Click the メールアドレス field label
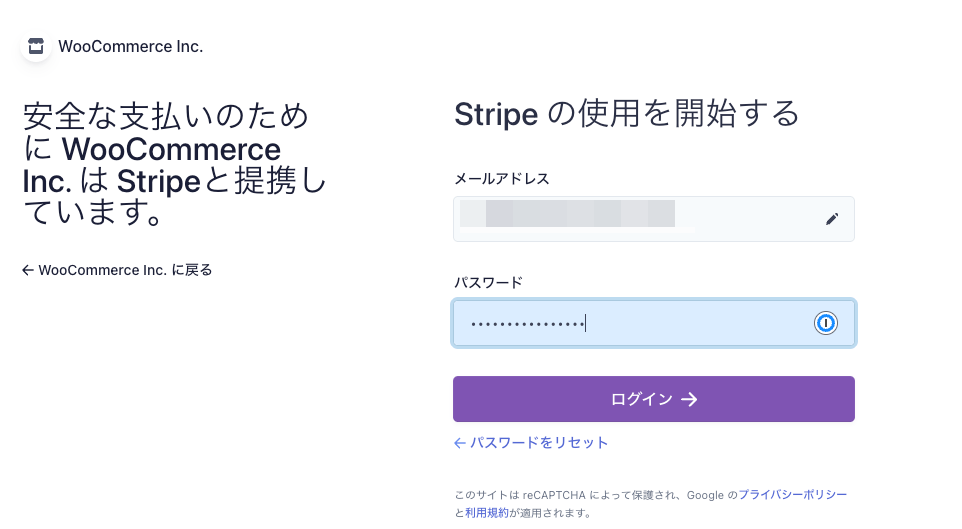This screenshot has height=529, width=962. (x=502, y=178)
